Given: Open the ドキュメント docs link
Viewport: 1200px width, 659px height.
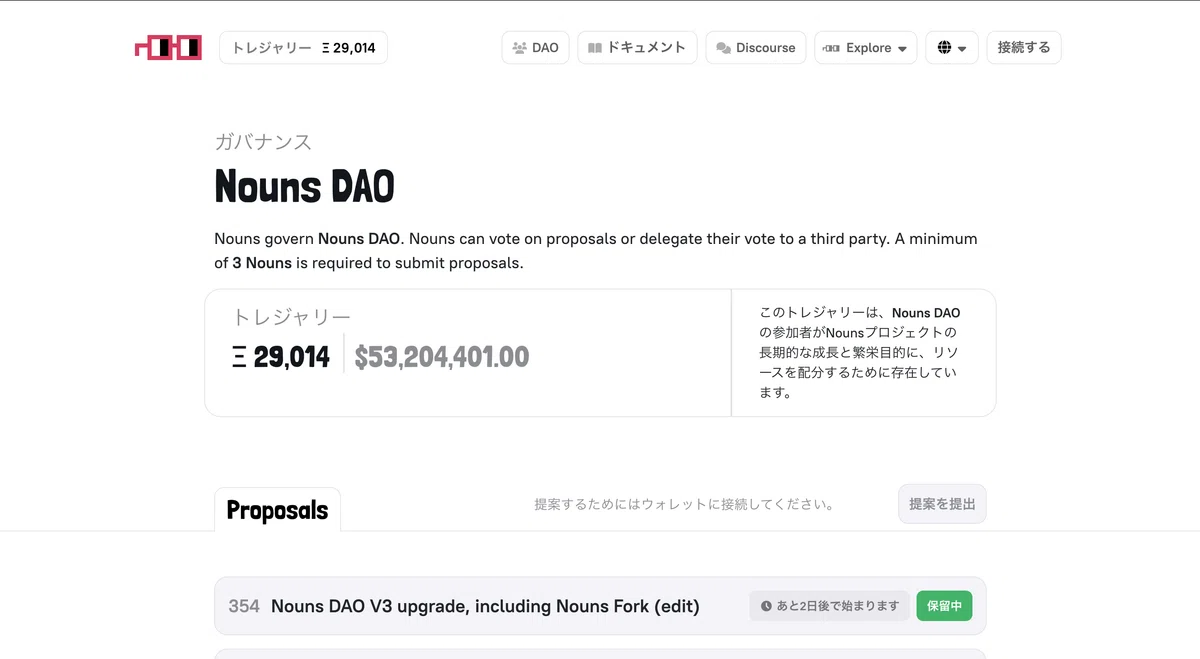Looking at the screenshot, I should coord(637,47).
